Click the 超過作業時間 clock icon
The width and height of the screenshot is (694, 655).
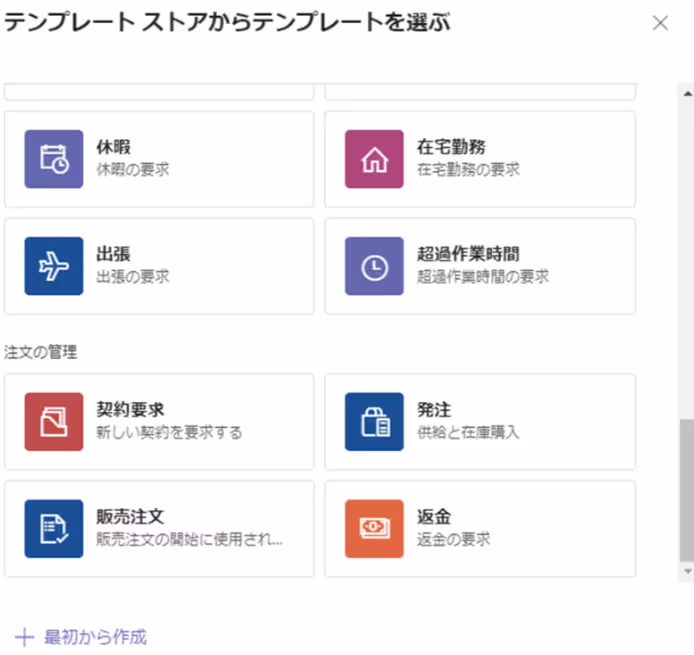point(374,266)
